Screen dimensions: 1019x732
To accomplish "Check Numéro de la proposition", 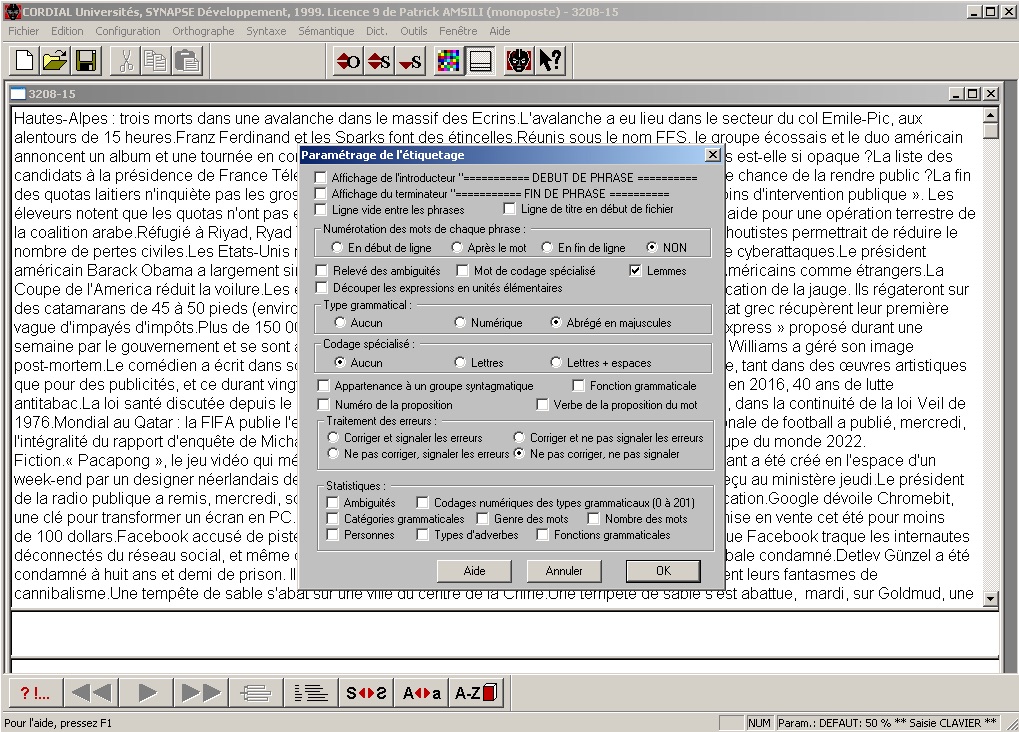I will coord(324,404).
